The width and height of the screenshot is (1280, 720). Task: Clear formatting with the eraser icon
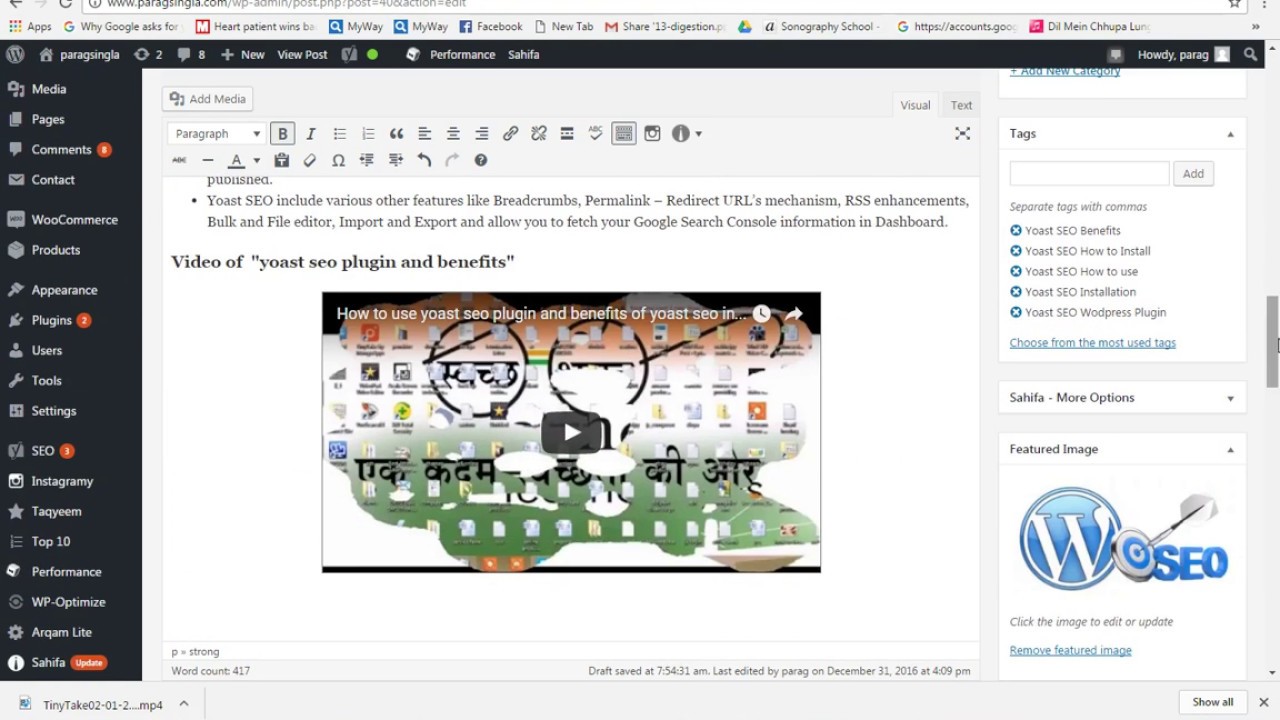tap(310, 160)
